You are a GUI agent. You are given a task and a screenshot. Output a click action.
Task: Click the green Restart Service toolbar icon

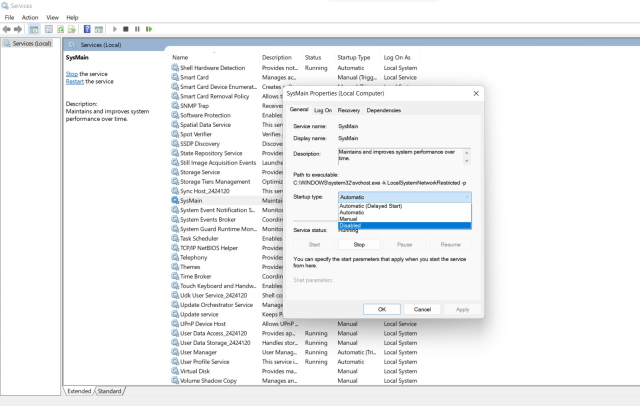149,29
